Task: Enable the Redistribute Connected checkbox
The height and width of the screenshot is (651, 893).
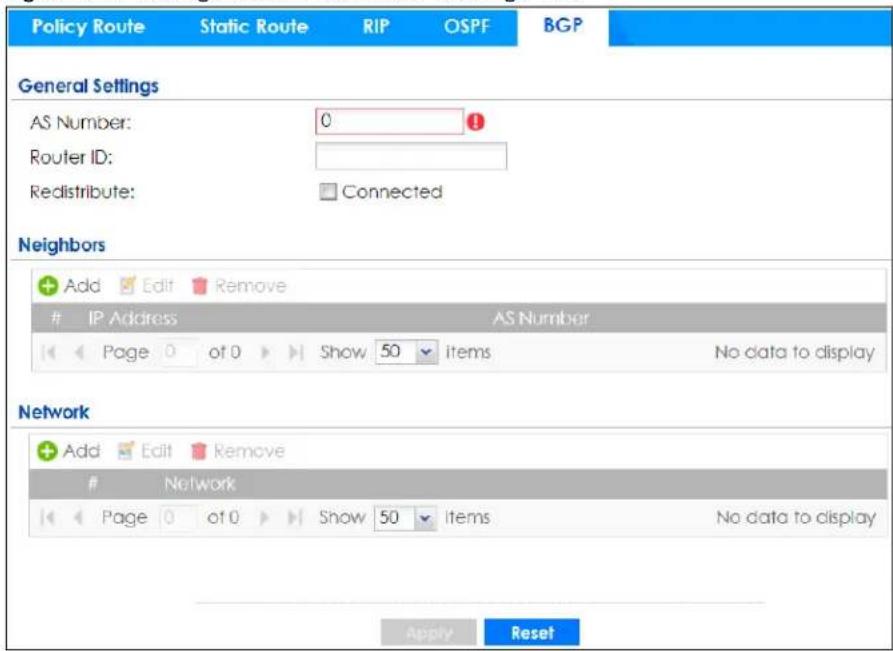Action: (x=328, y=192)
